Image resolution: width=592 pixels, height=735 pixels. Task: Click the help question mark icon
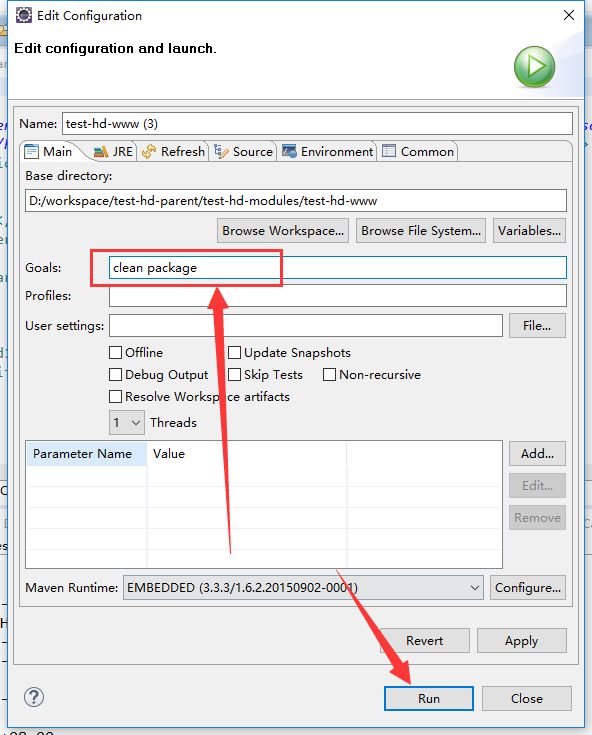34,697
